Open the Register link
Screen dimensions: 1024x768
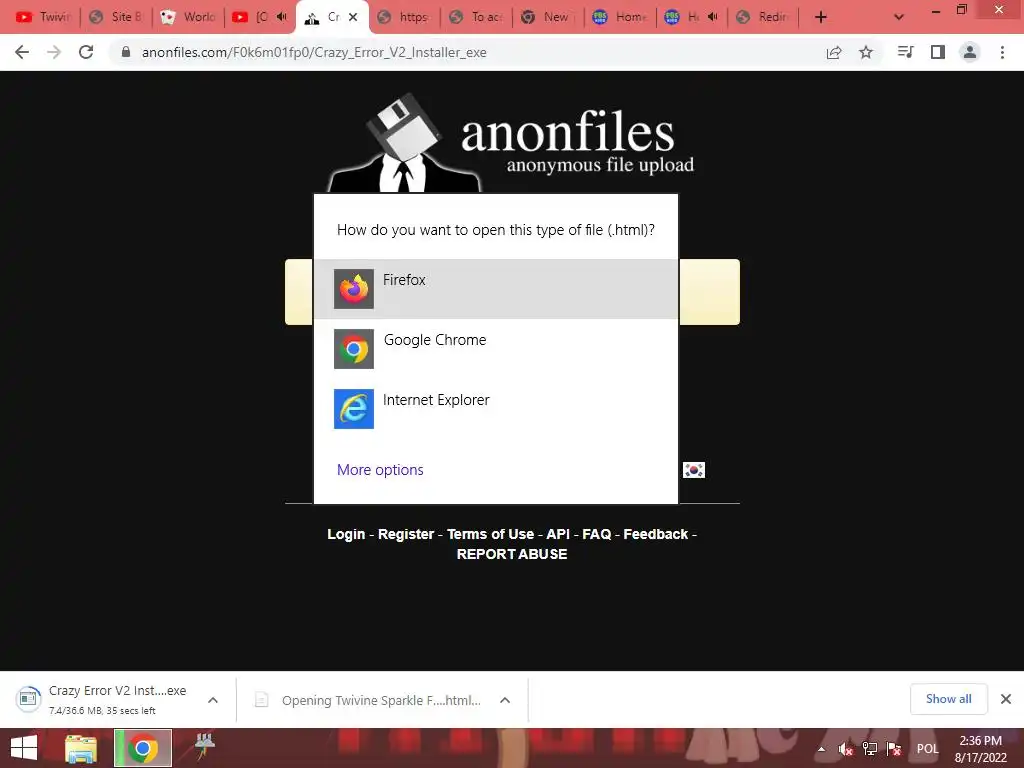pos(406,534)
